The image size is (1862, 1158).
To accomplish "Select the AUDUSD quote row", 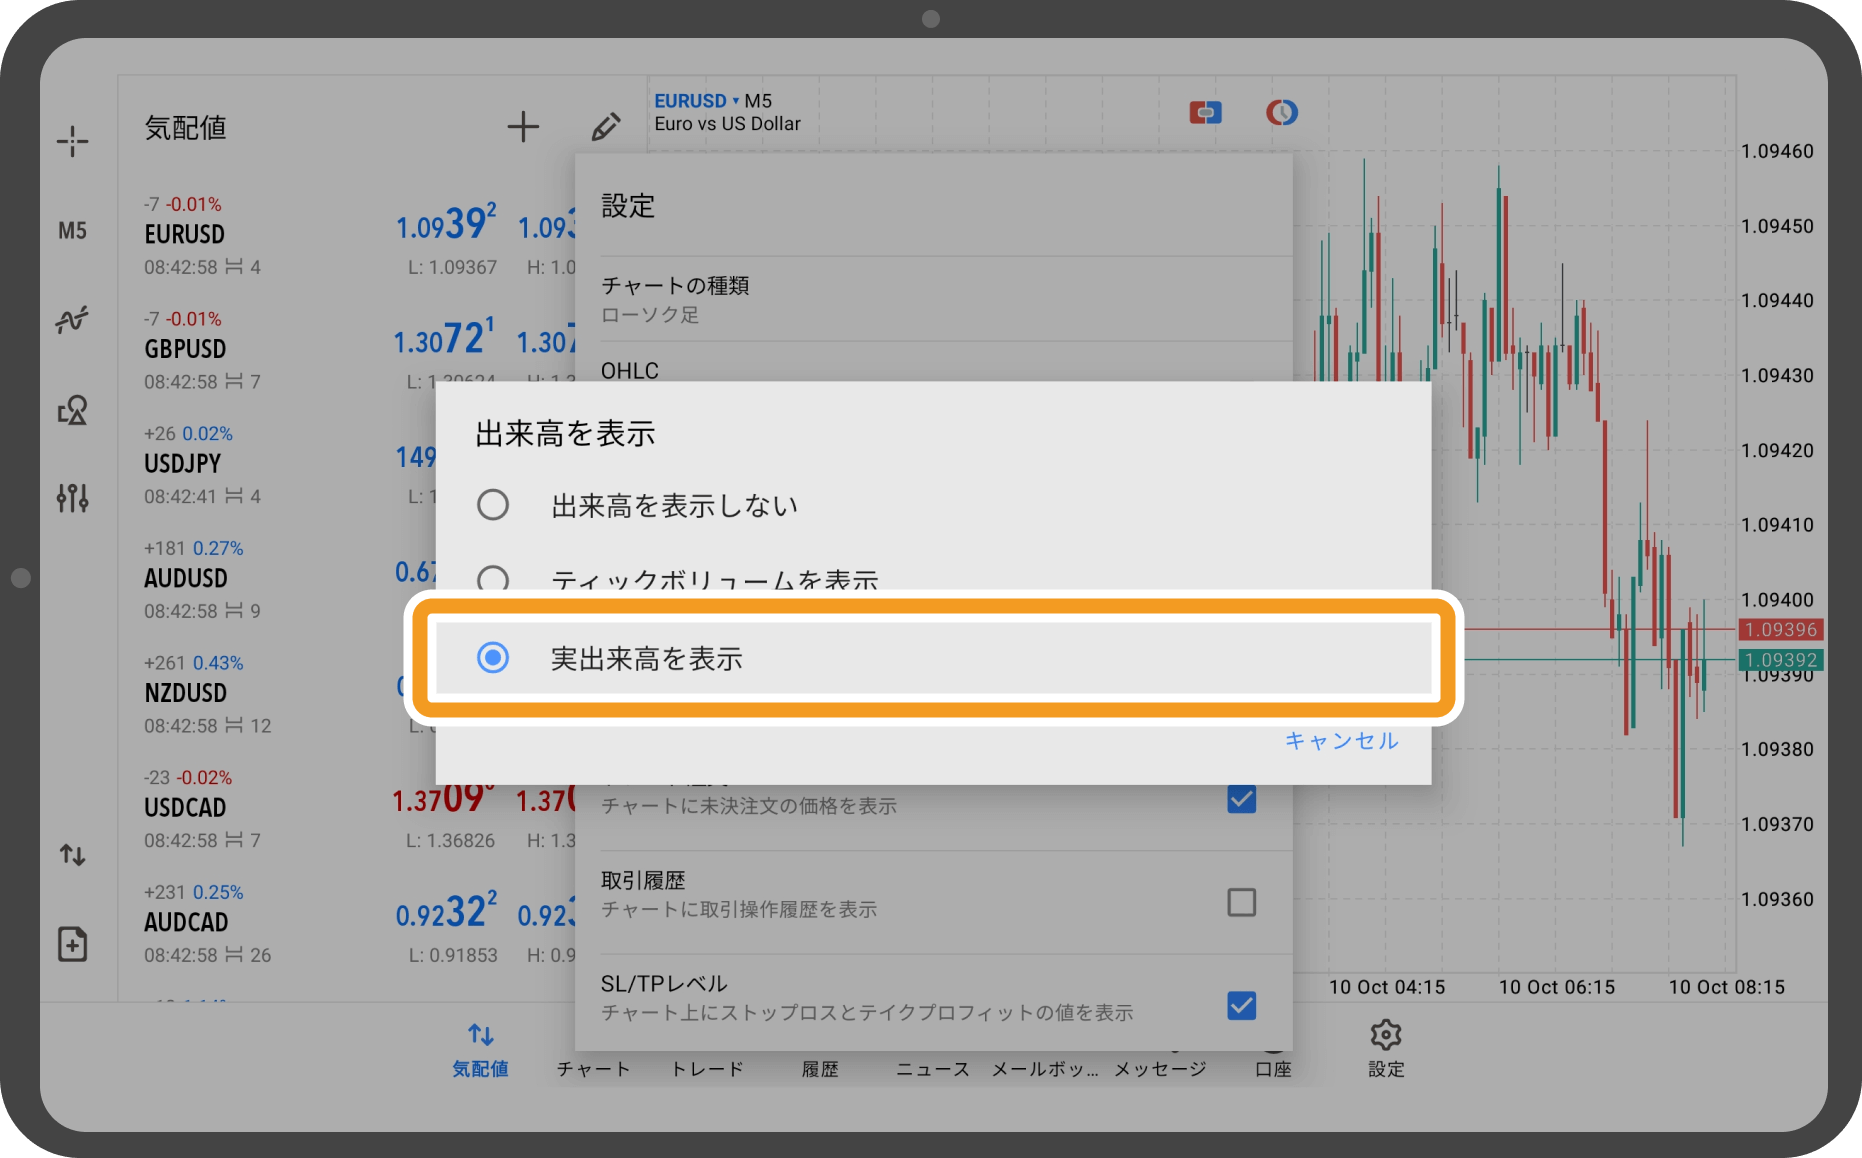I will (277, 579).
